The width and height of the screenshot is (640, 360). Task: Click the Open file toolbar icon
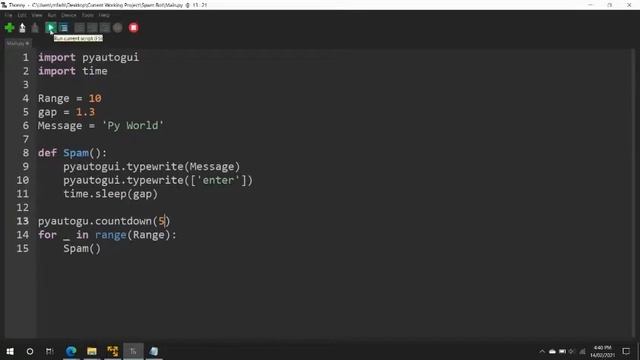(22, 28)
